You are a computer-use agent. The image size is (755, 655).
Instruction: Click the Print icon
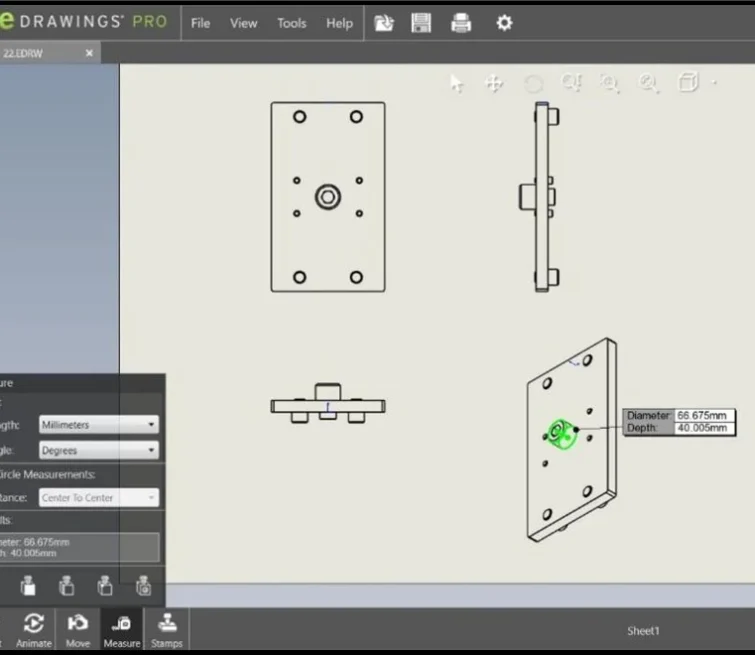coord(461,23)
